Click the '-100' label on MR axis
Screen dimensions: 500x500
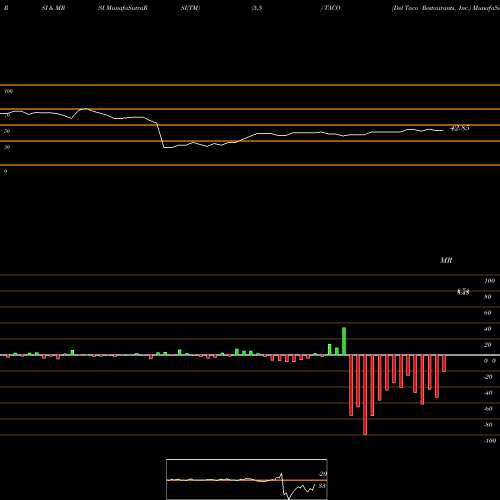[490, 441]
